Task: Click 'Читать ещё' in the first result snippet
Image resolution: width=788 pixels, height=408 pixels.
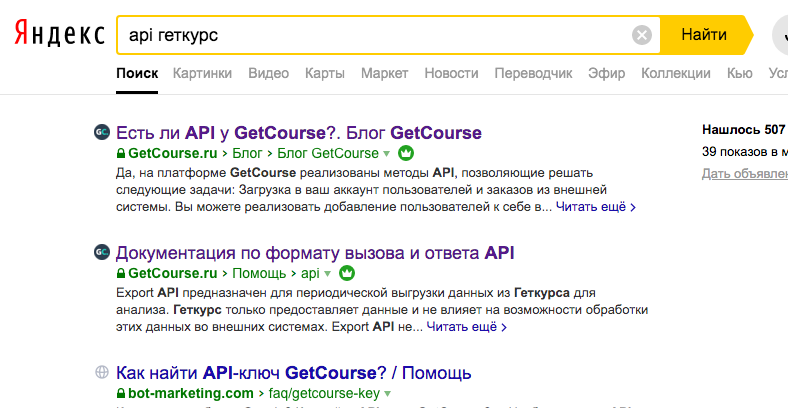Action: point(596,207)
